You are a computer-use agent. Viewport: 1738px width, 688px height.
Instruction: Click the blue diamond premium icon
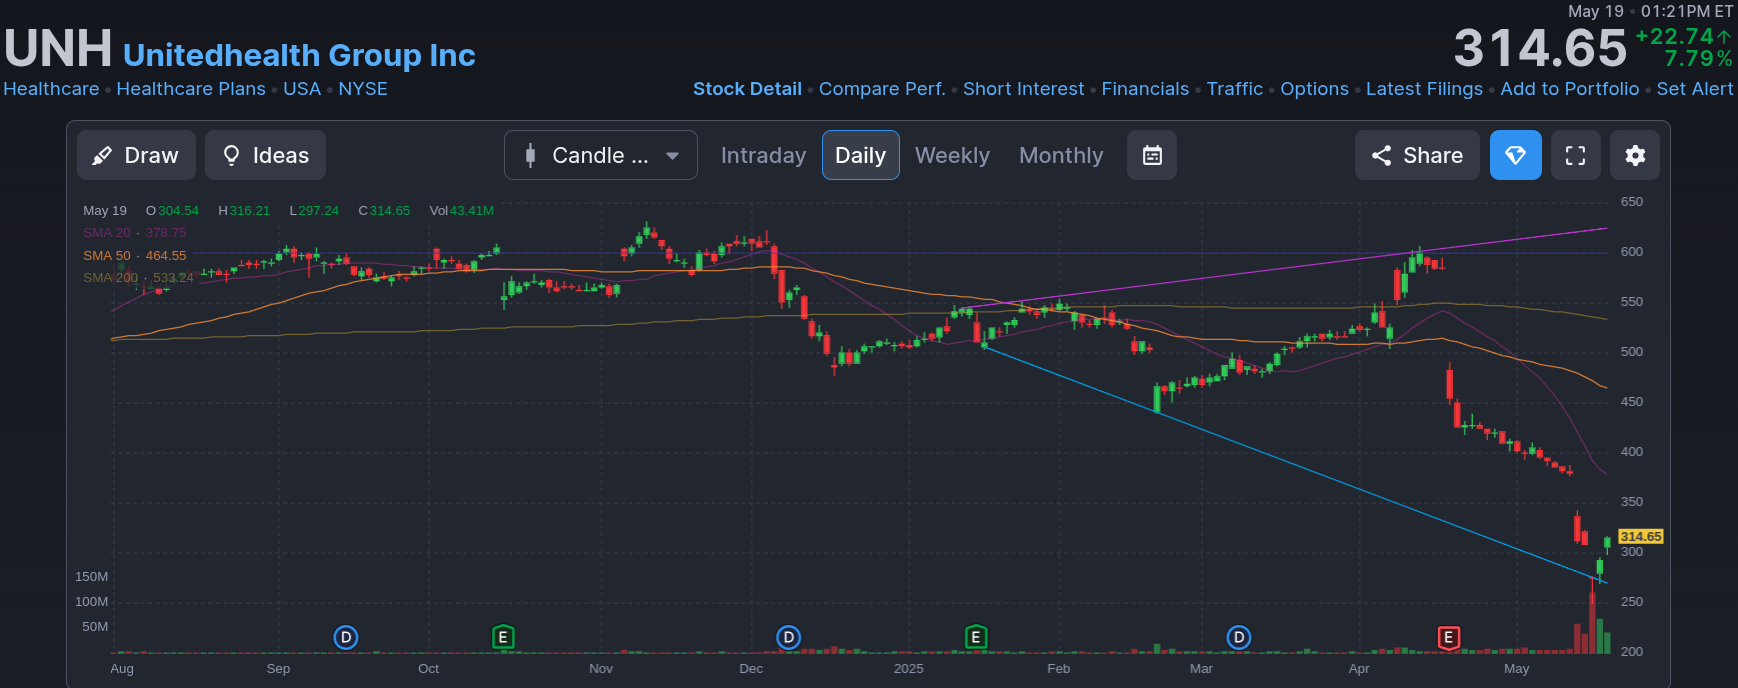(x=1516, y=155)
